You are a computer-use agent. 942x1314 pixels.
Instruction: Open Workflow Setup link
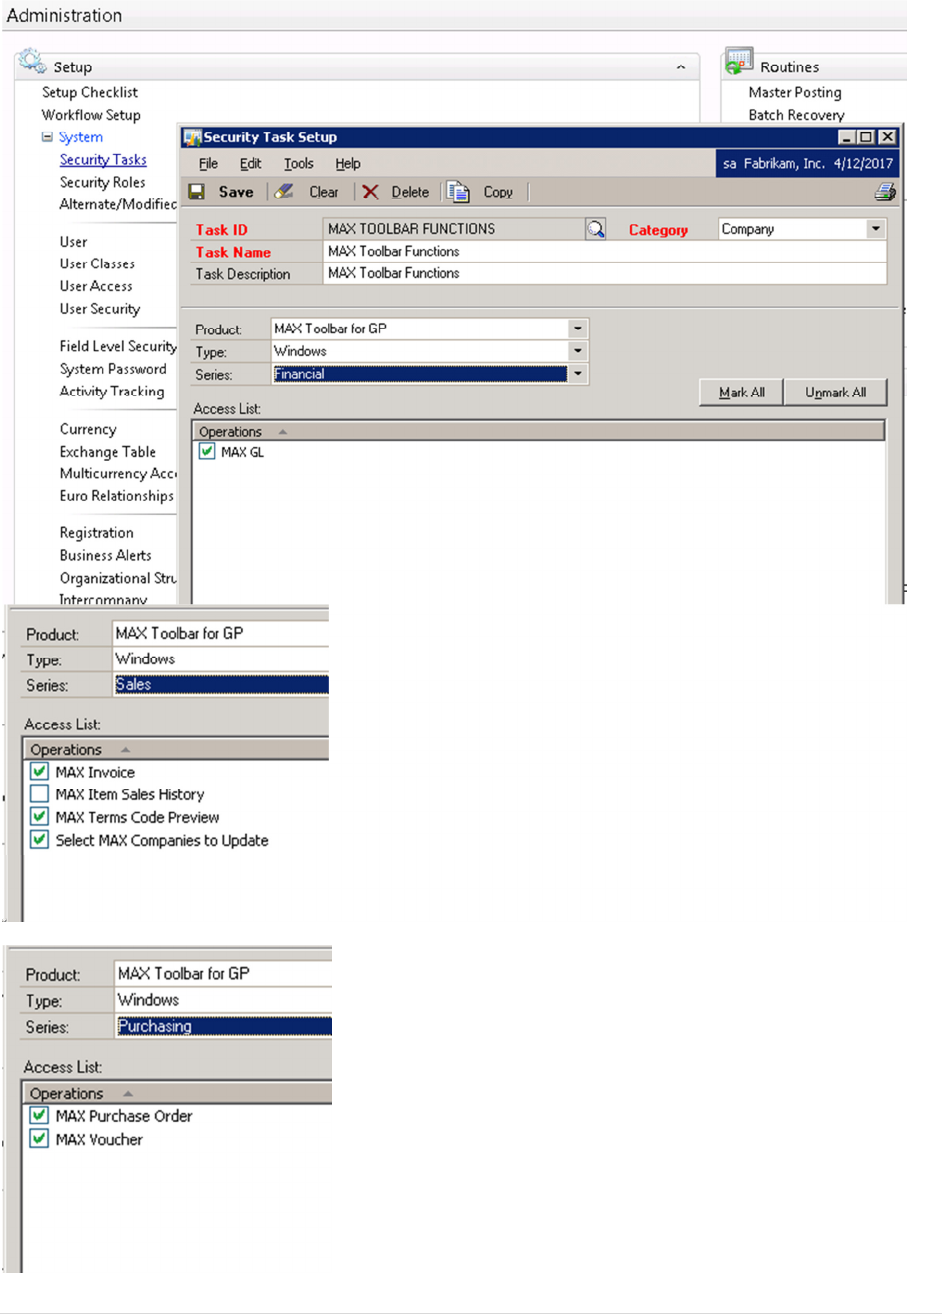point(91,115)
